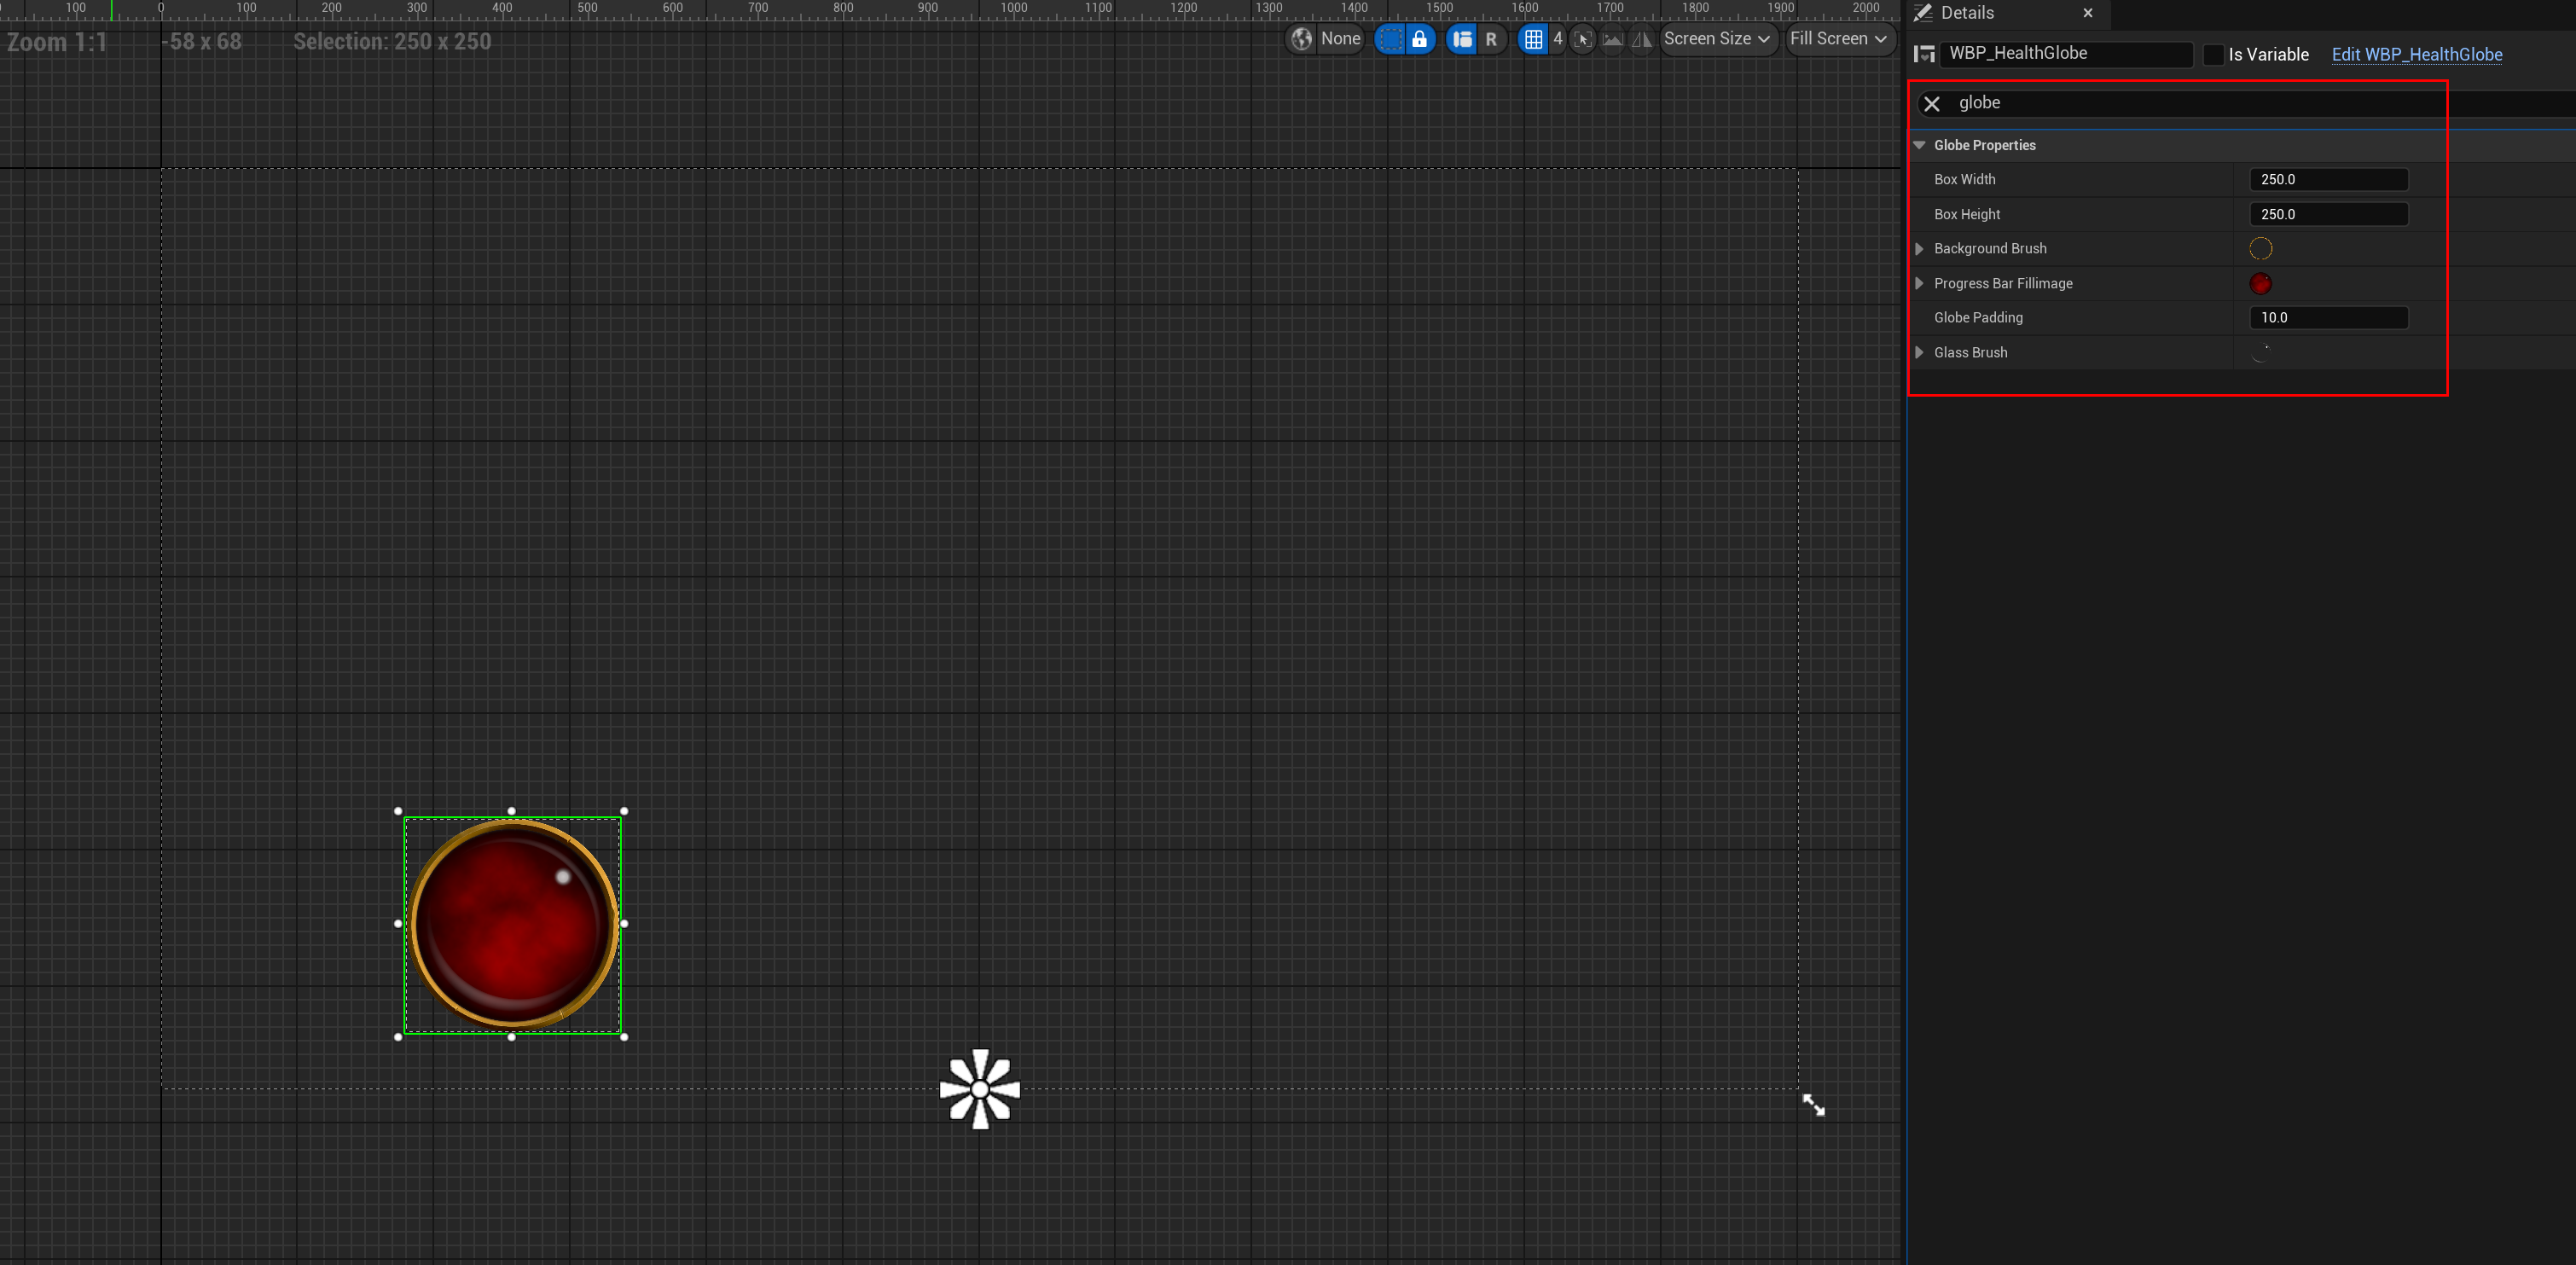Toggle the layout transform icon
The height and width of the screenshot is (1265, 2576).
point(1463,39)
